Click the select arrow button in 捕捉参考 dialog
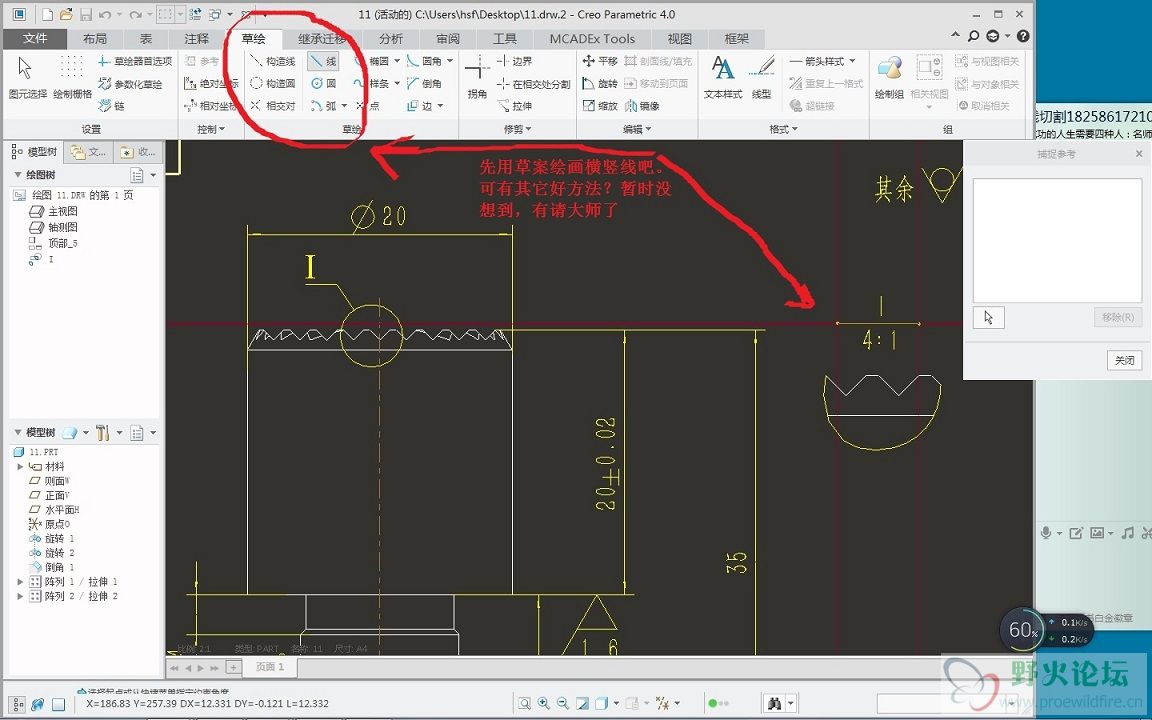This screenshot has width=1152, height=720. click(988, 317)
